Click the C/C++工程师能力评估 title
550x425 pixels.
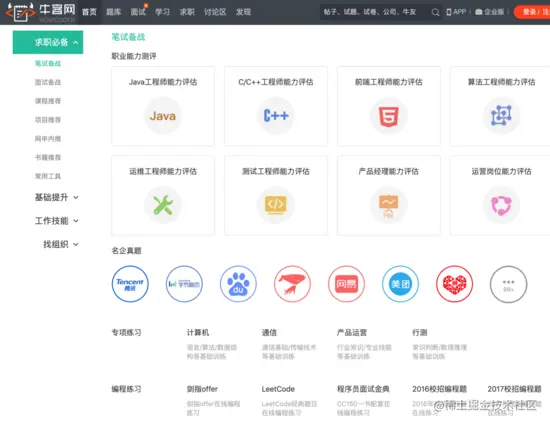pos(276,82)
